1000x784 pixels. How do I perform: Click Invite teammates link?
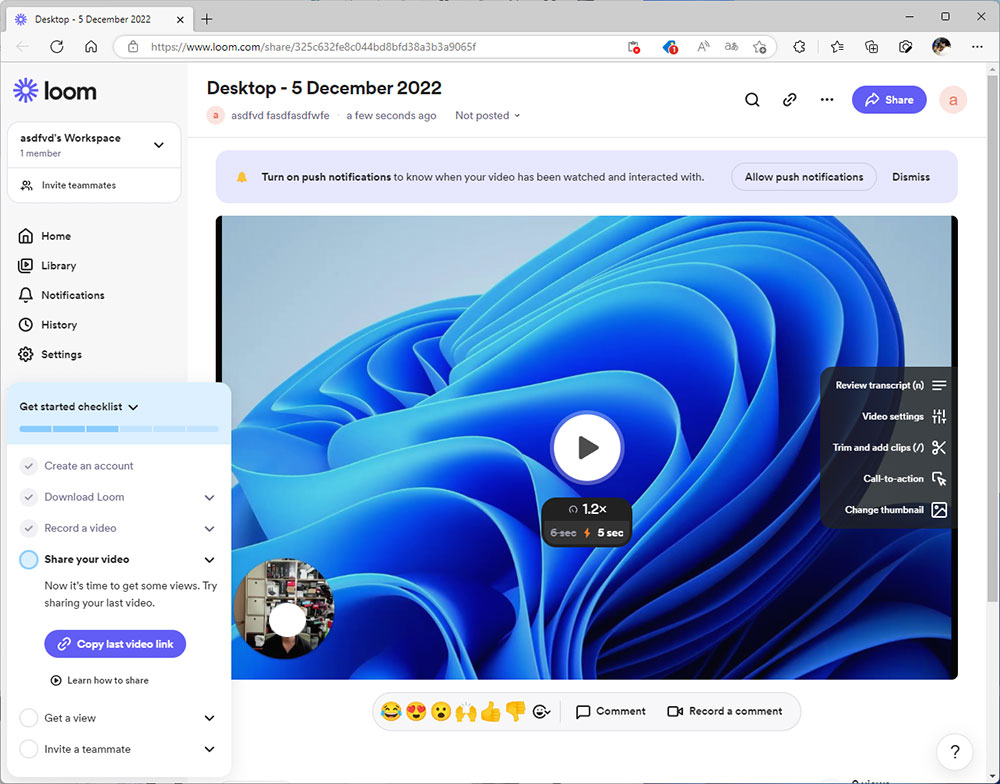[x=69, y=186]
